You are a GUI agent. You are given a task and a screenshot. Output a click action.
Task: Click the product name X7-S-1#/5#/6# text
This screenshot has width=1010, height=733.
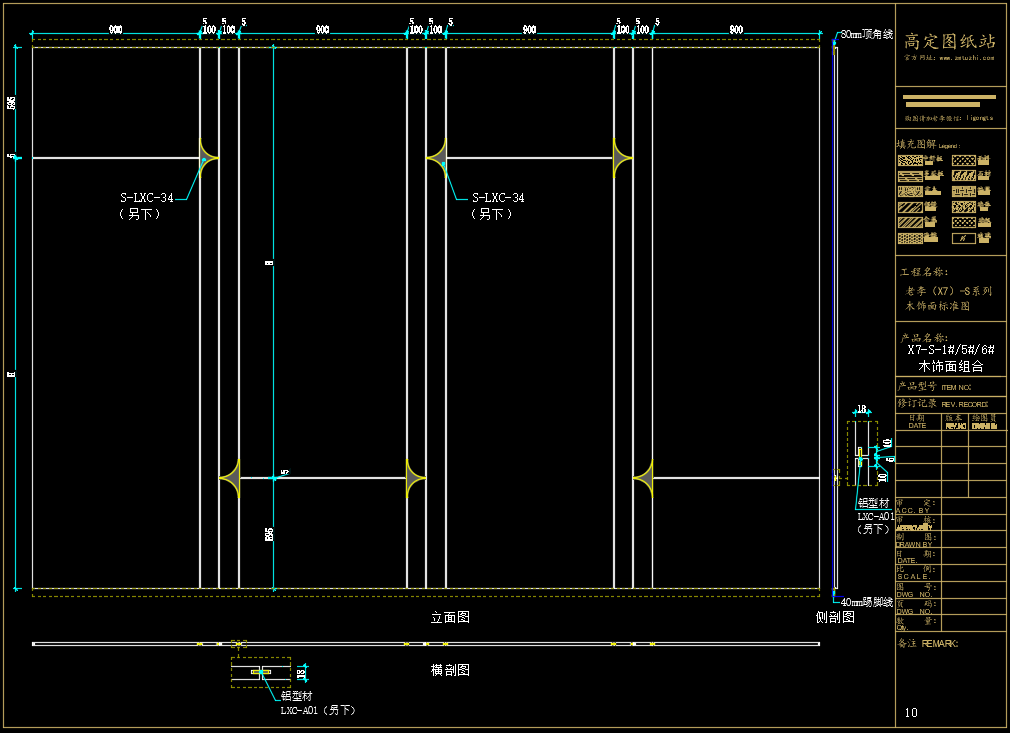950,350
